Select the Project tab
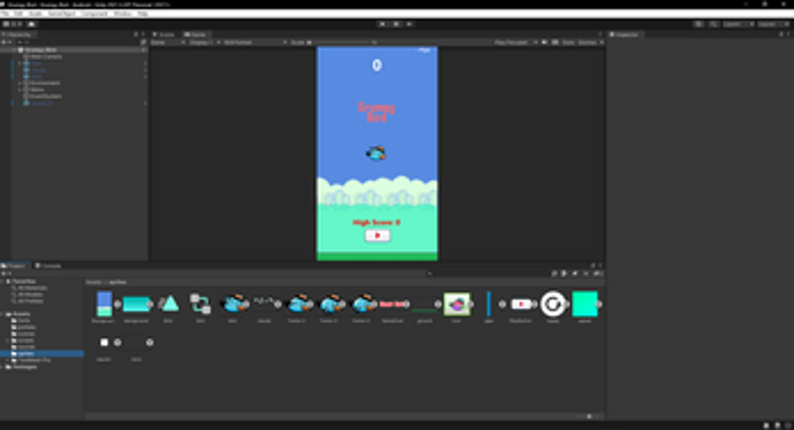 (x=14, y=265)
